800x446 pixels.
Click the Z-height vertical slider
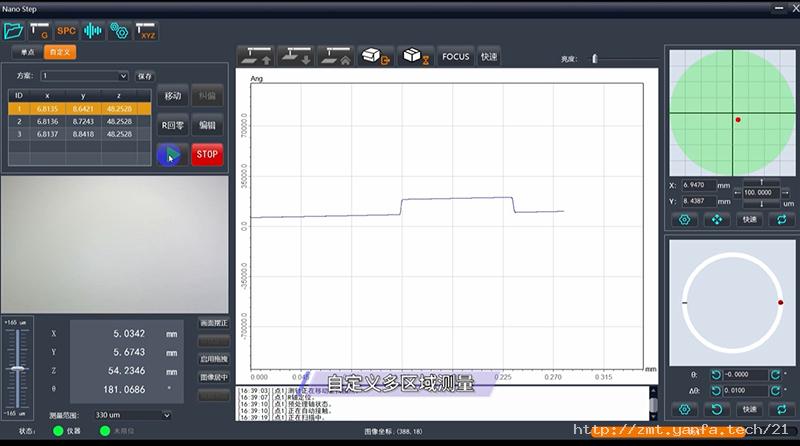click(17, 367)
